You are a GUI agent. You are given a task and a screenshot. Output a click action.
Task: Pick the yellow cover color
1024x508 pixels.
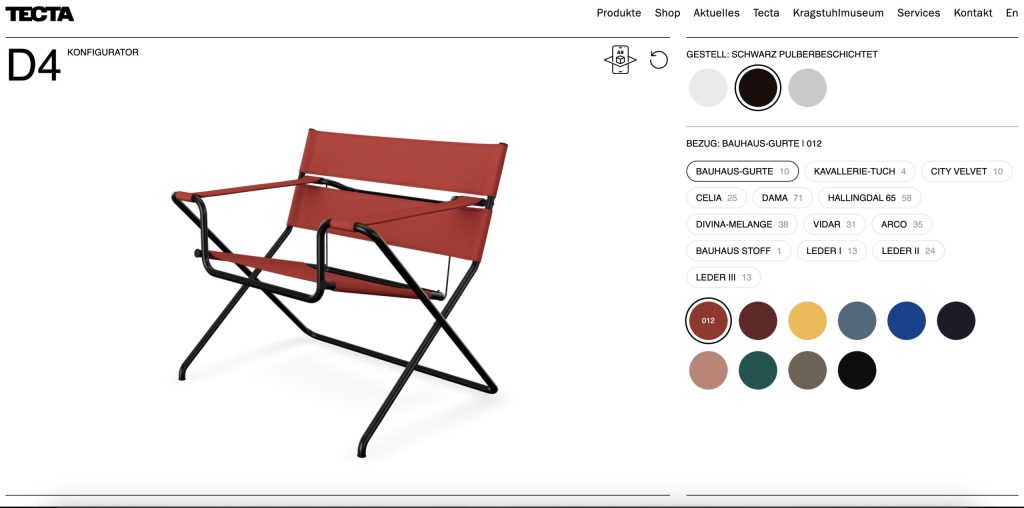click(807, 321)
